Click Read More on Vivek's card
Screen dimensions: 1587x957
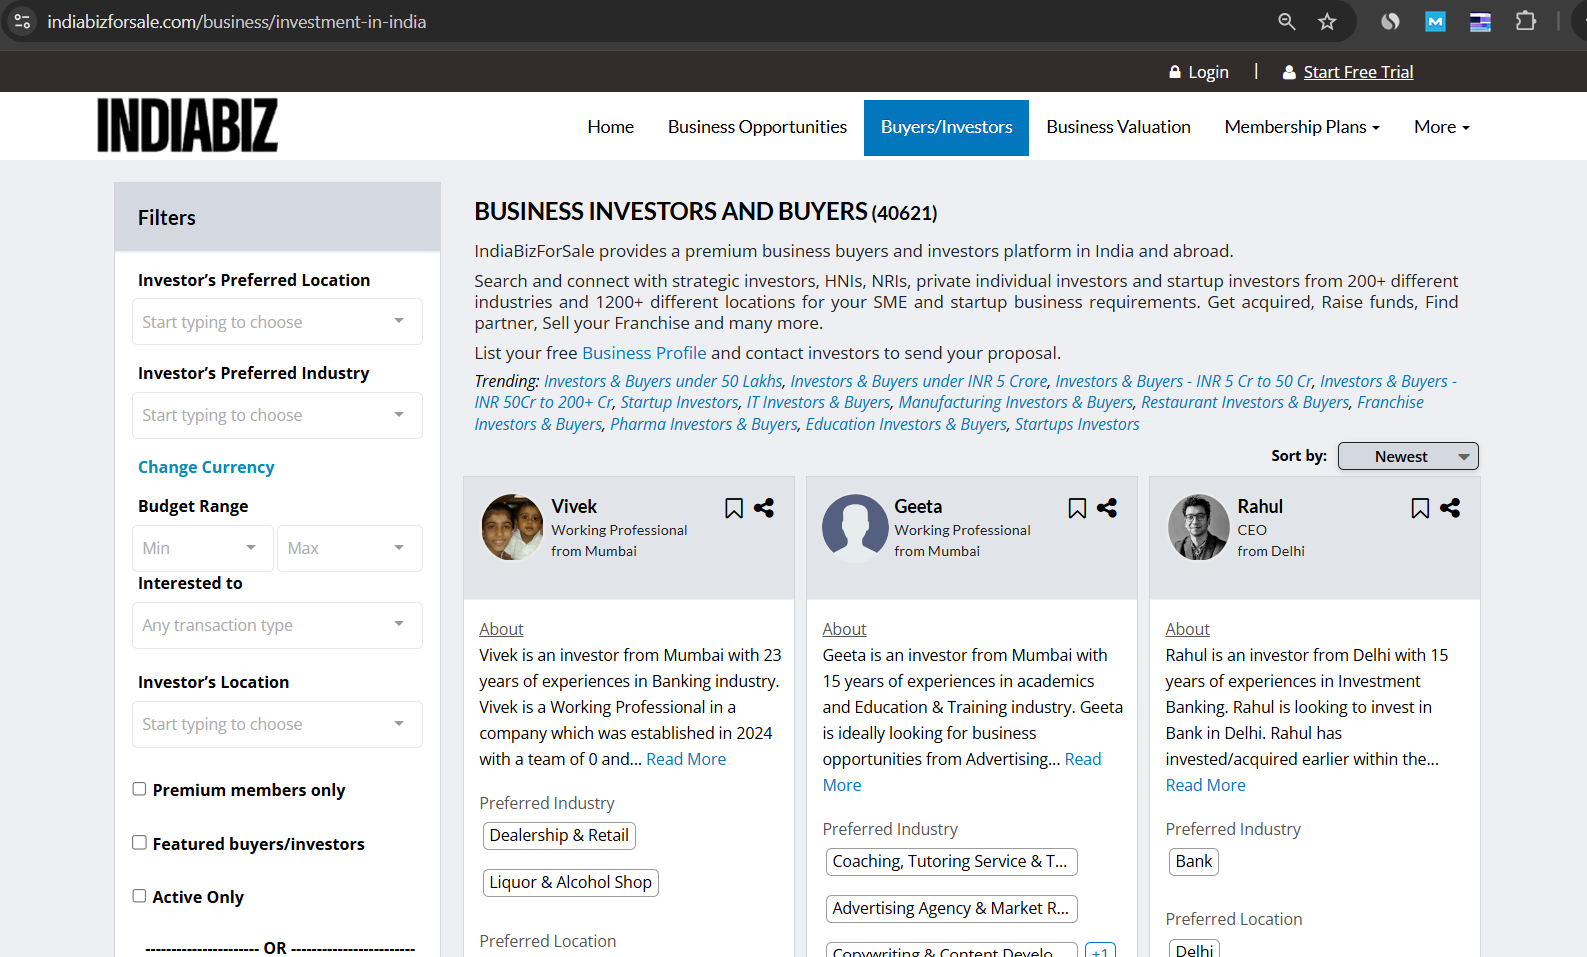pyautogui.click(x=686, y=759)
